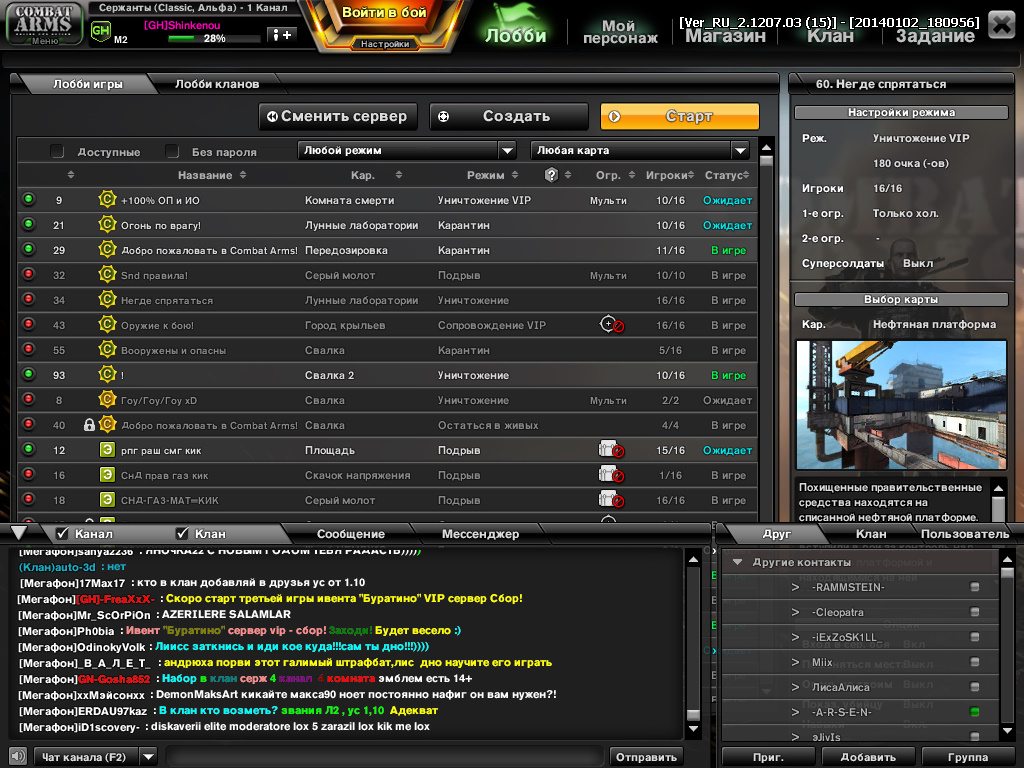Click the scope restriction icon of room 43
The height and width of the screenshot is (768, 1024).
coord(612,324)
